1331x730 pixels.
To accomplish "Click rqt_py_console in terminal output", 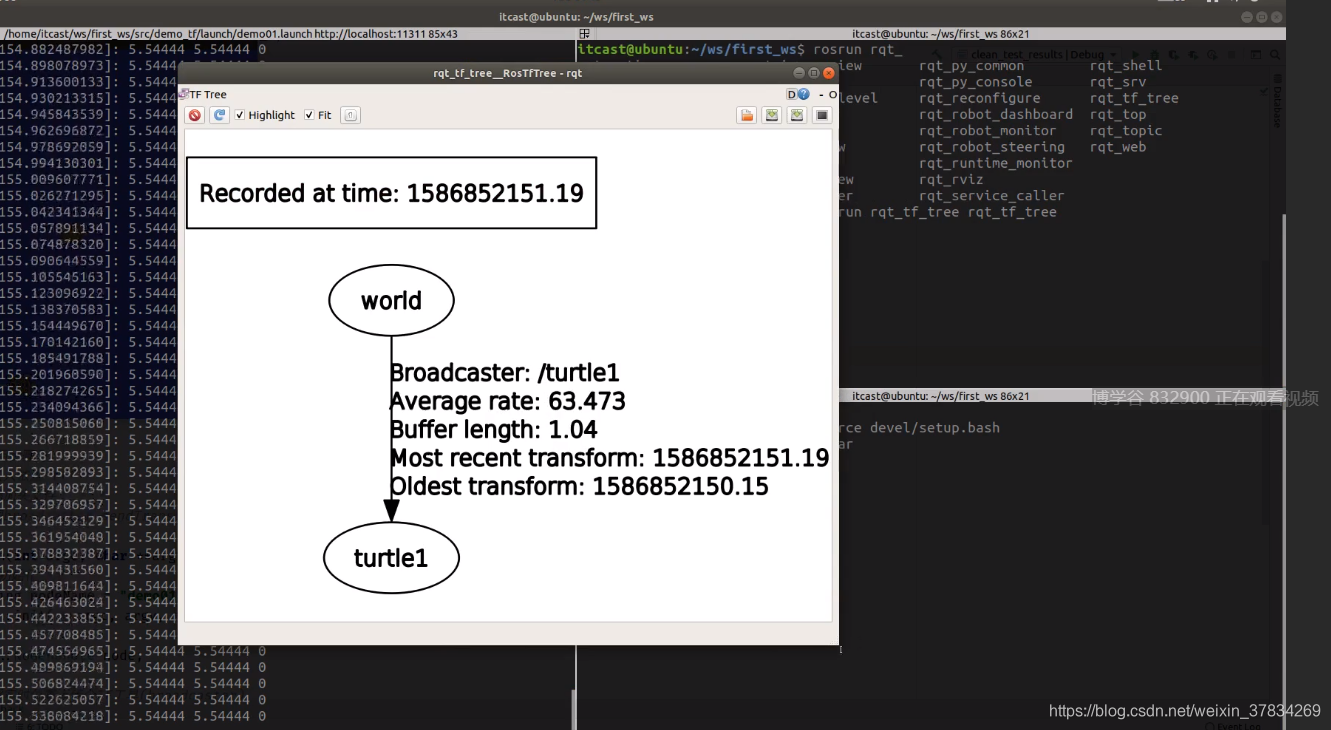I will (976, 82).
